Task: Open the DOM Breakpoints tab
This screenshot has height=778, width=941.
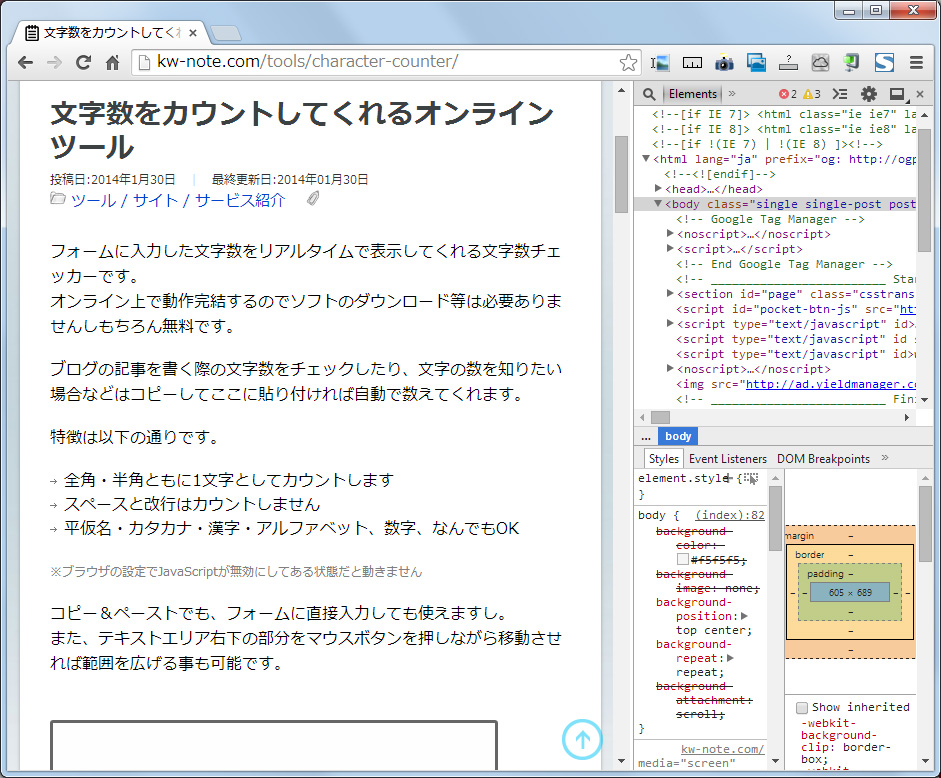Action: 823,459
